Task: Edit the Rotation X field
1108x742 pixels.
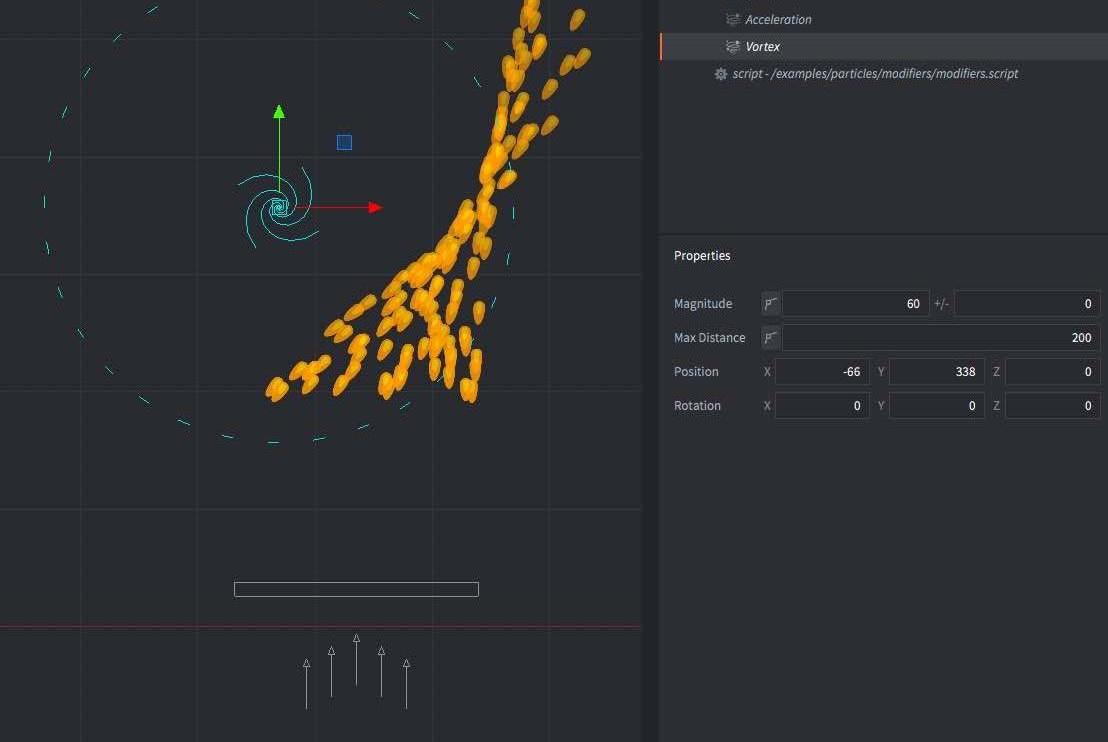Action: (x=822, y=406)
